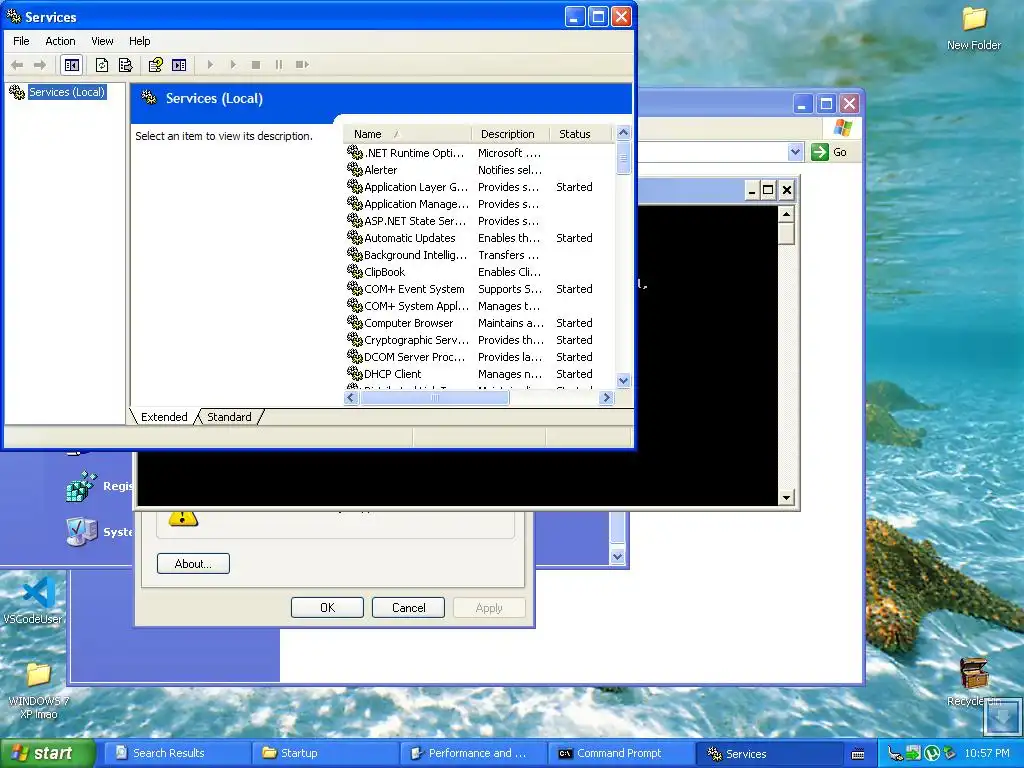Screen dimensions: 1024x768
Task: Click the services list scroll-up arrow
Action: (624, 133)
